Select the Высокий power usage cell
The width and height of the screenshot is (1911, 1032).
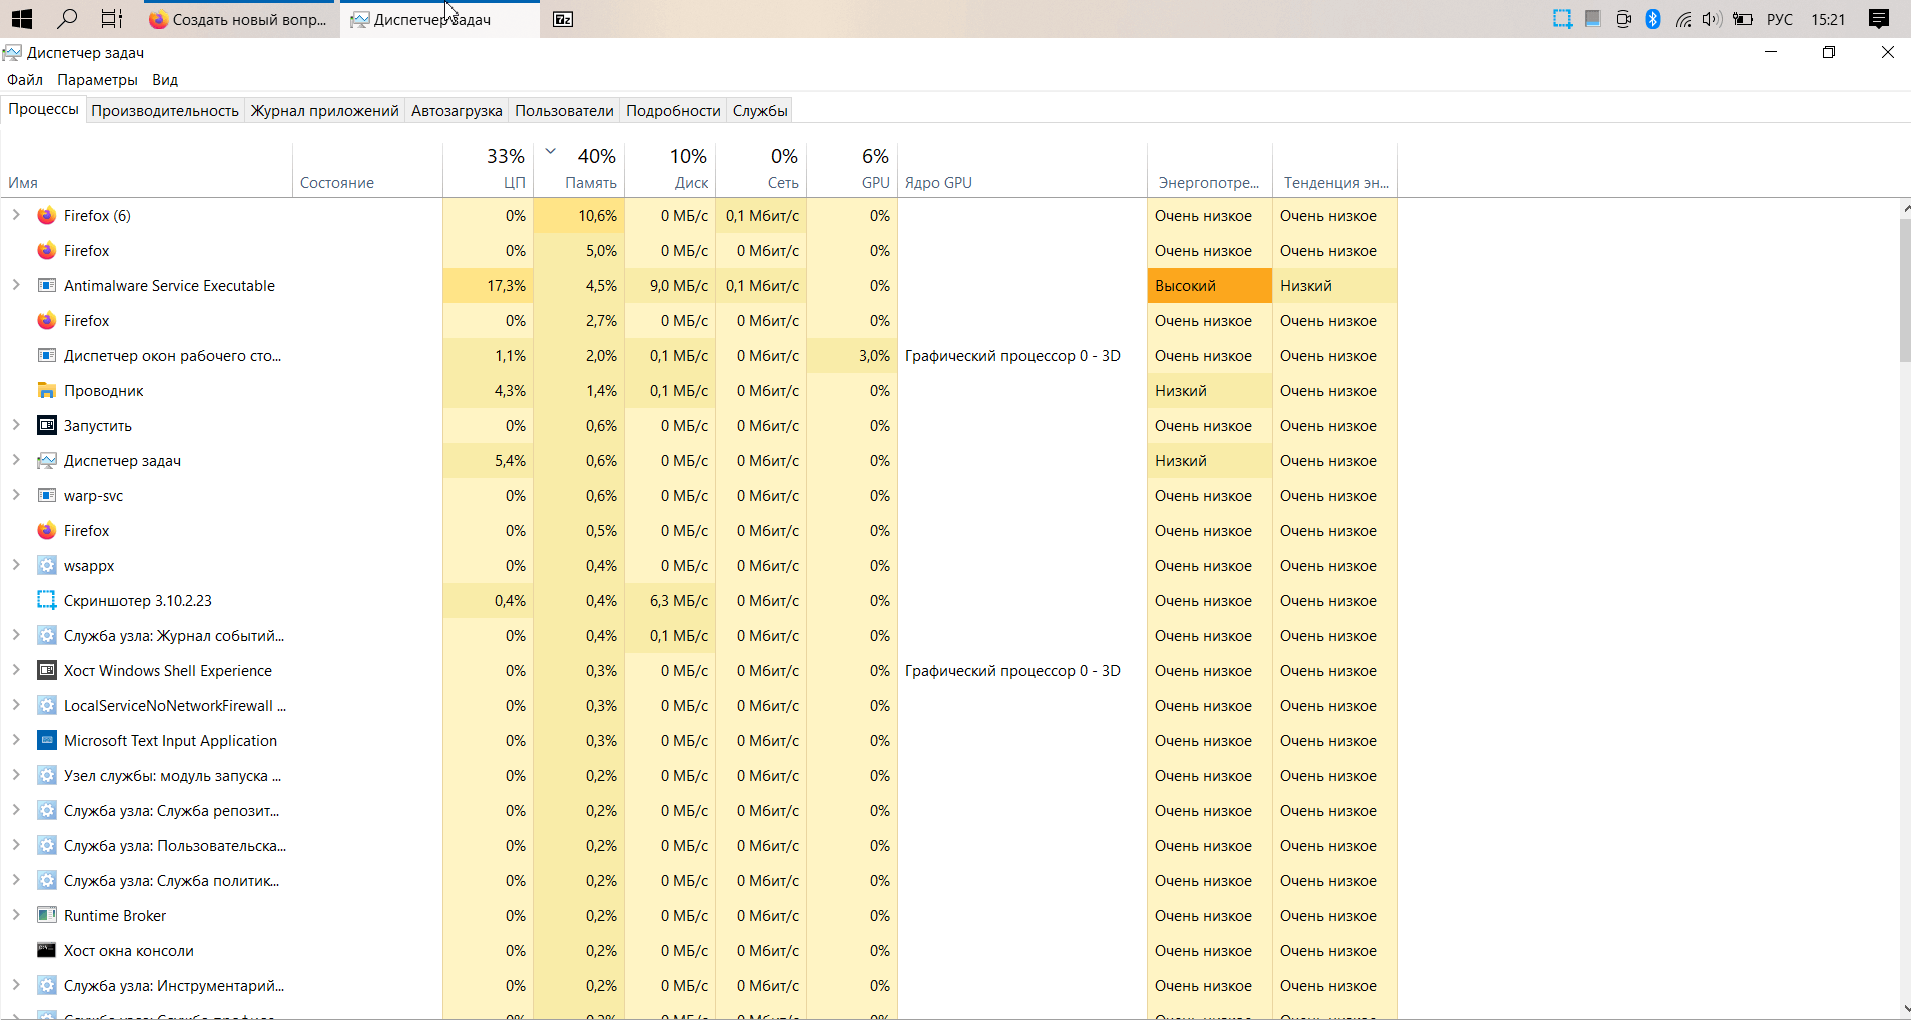(1210, 286)
